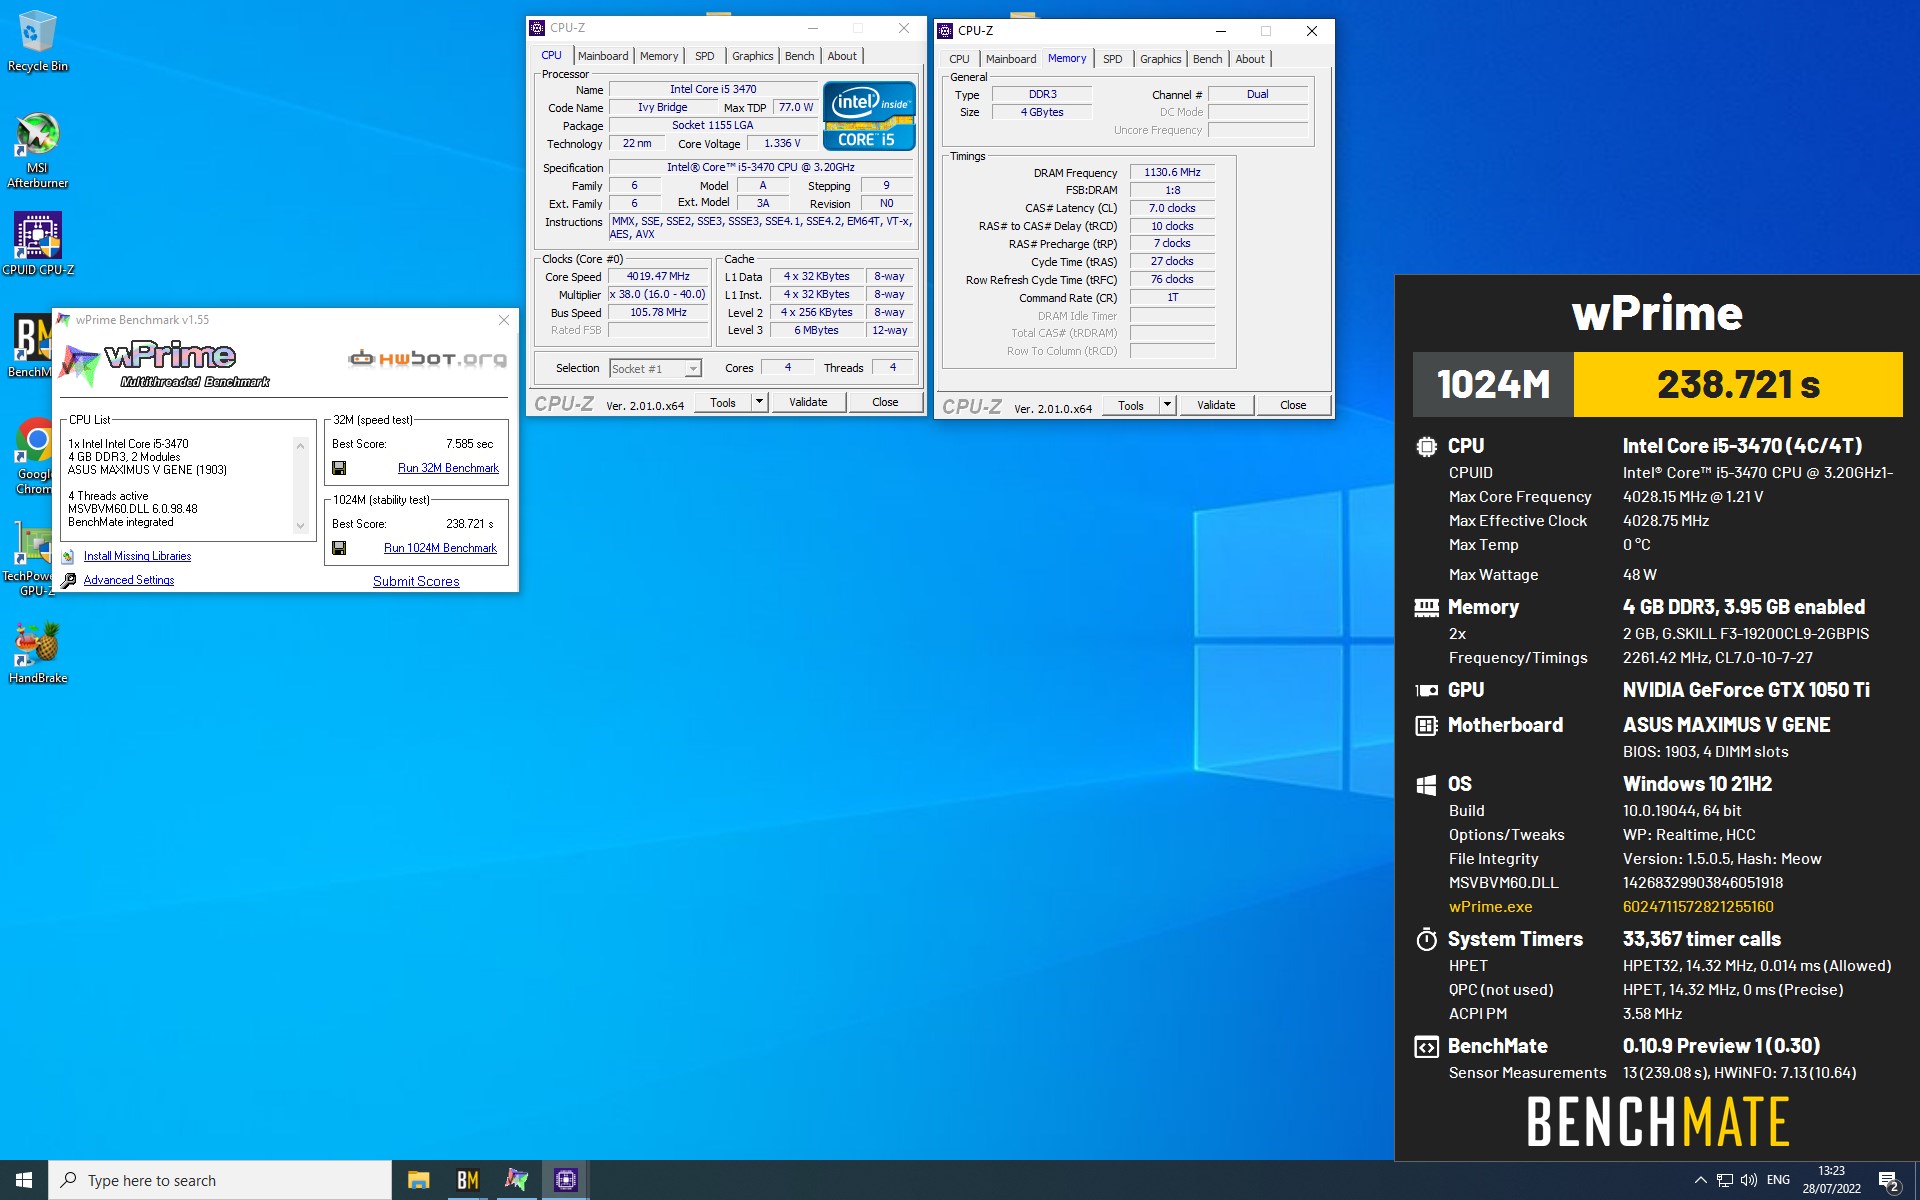Run 32M Benchmark link in wPrime
Screen dimensions: 1920x1200
tap(448, 468)
